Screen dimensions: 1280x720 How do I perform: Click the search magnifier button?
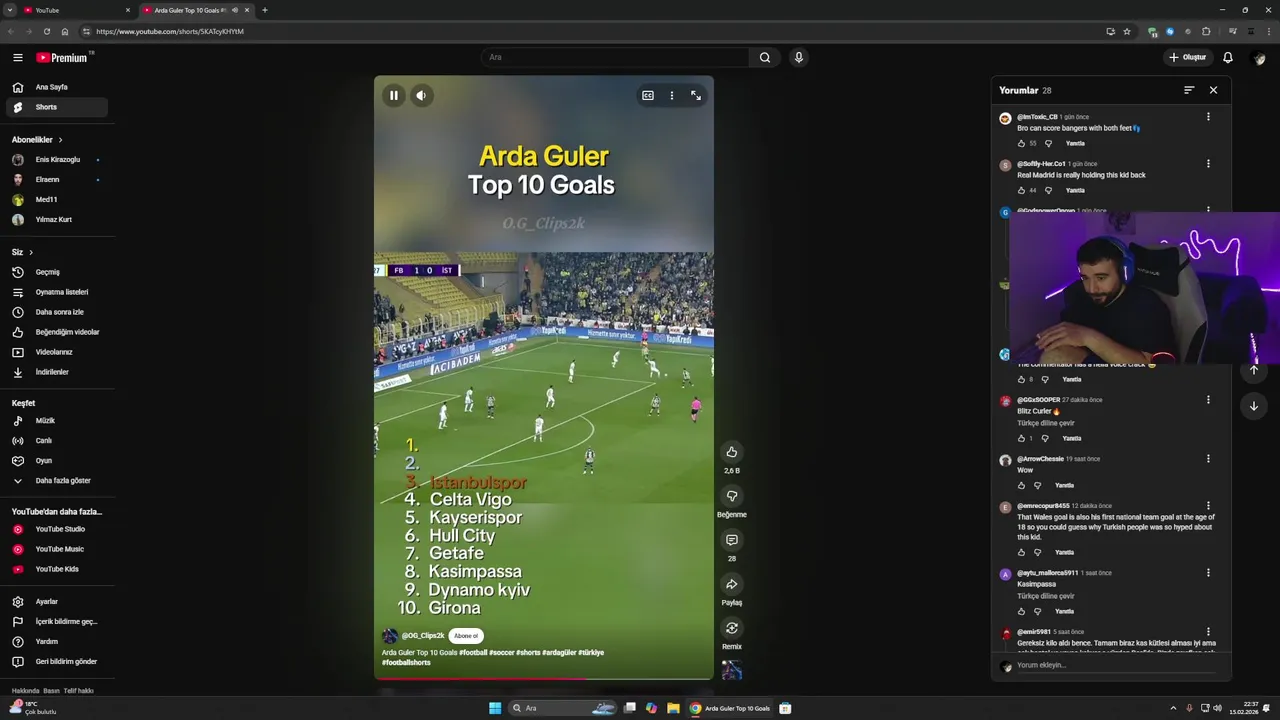pyautogui.click(x=765, y=57)
